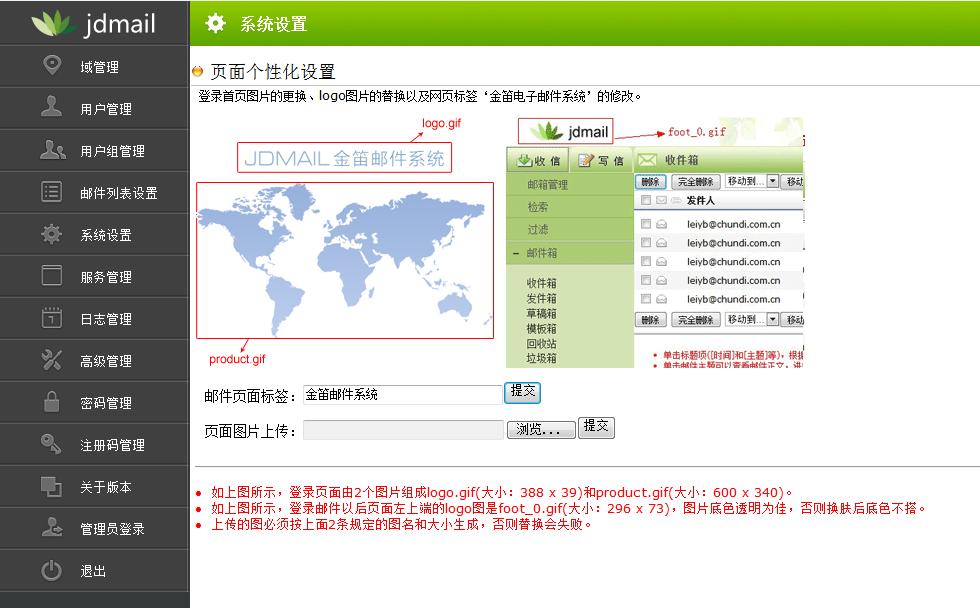
Task: Click the person-arrow icon for 管理员登录
Action: pyautogui.click(x=52, y=527)
